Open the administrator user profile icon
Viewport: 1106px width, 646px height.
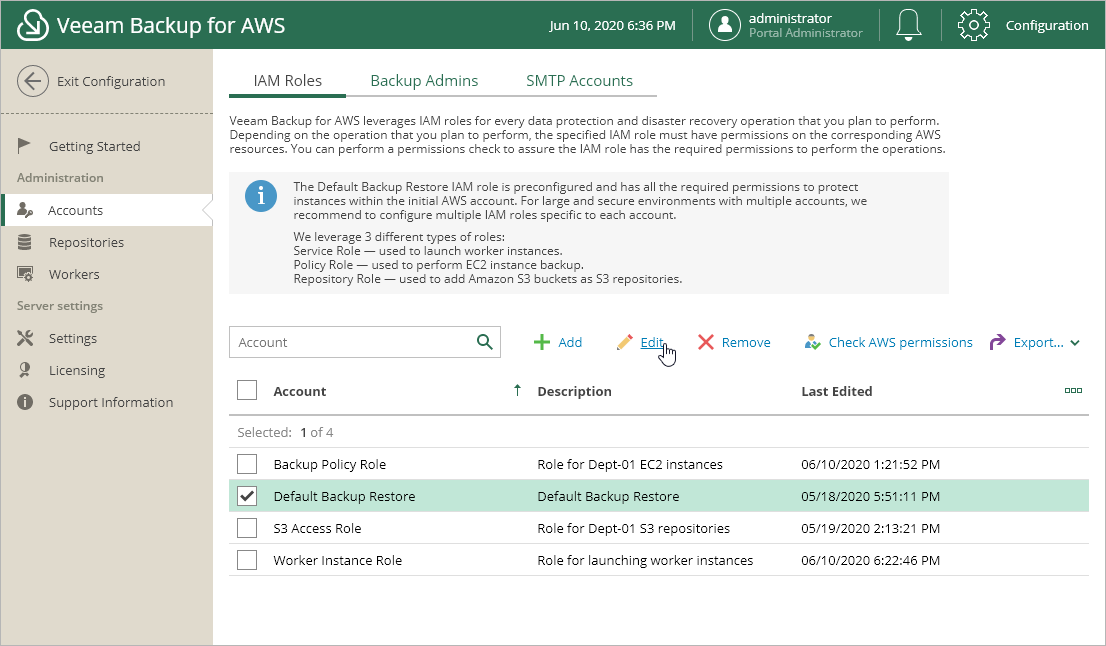724,25
